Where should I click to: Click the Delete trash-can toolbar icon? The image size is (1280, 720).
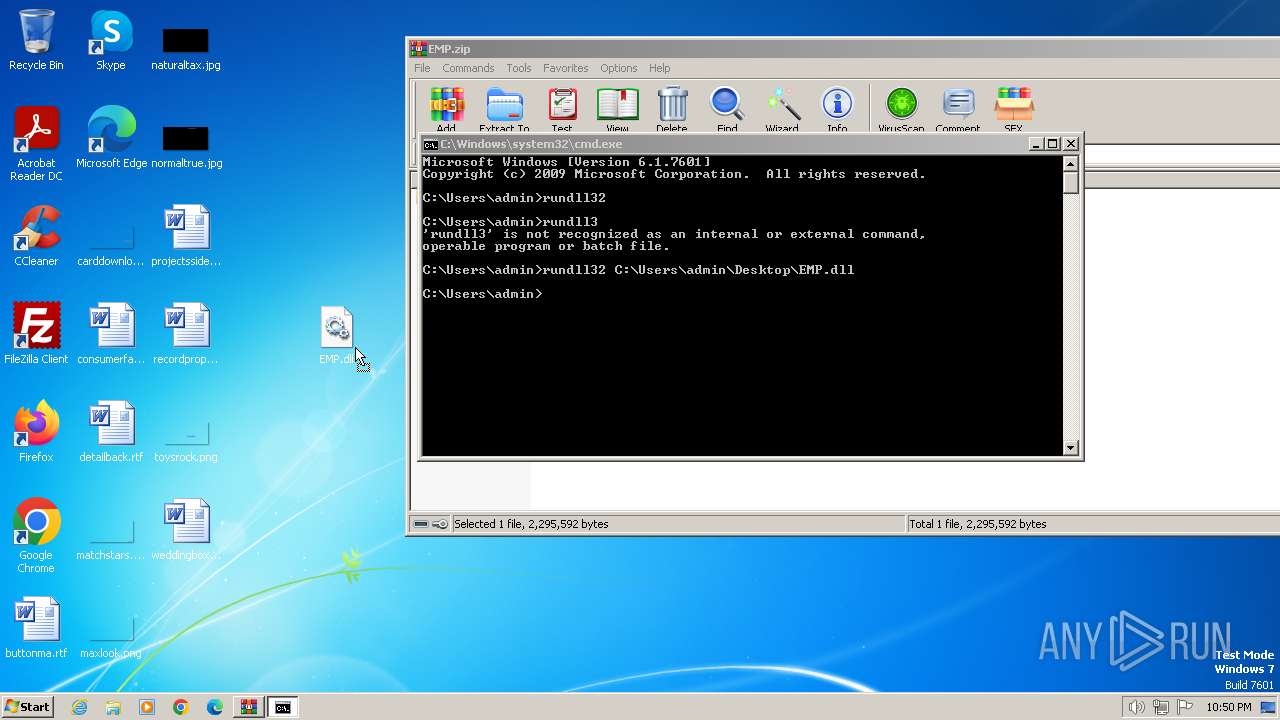tap(672, 110)
